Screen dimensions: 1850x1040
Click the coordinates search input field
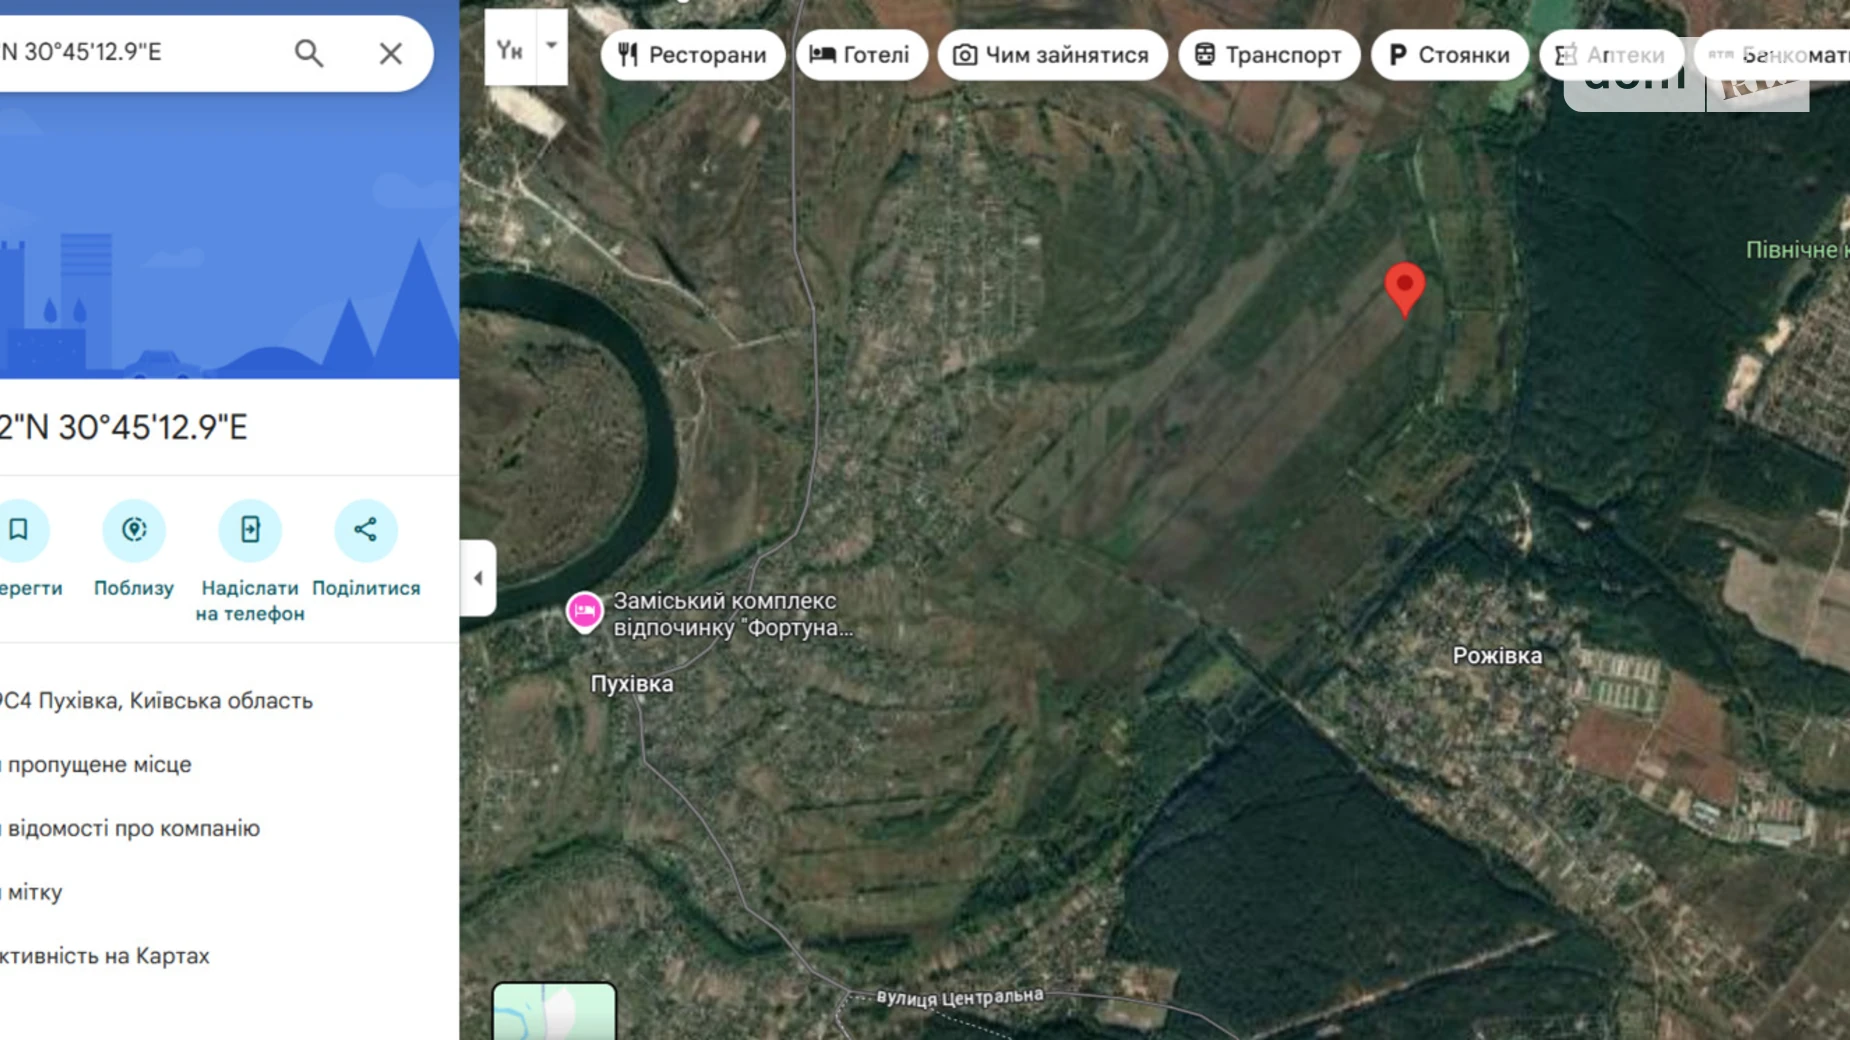pos(140,52)
